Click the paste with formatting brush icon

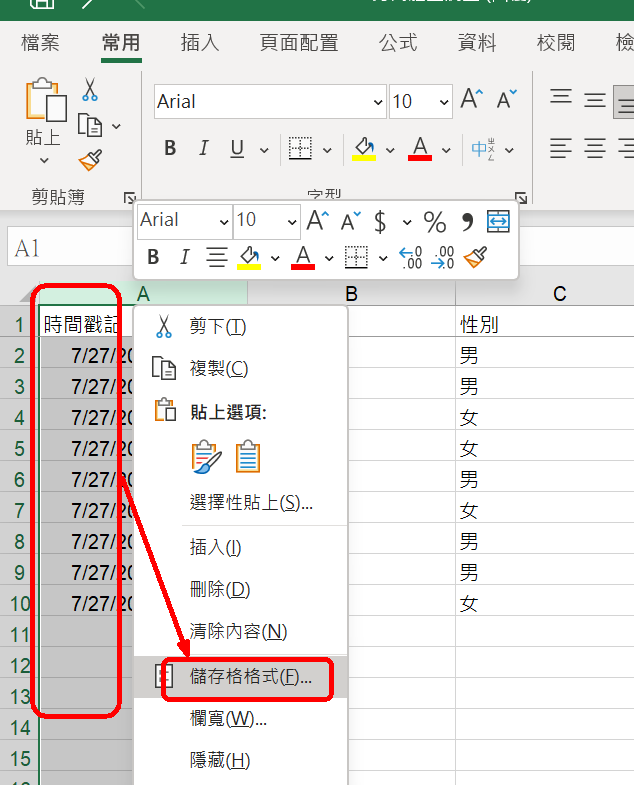point(206,456)
